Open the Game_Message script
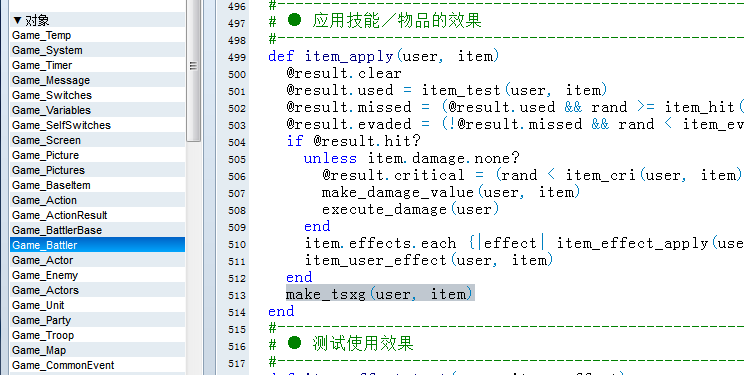Viewport: 745px width, 375px height. point(97,80)
